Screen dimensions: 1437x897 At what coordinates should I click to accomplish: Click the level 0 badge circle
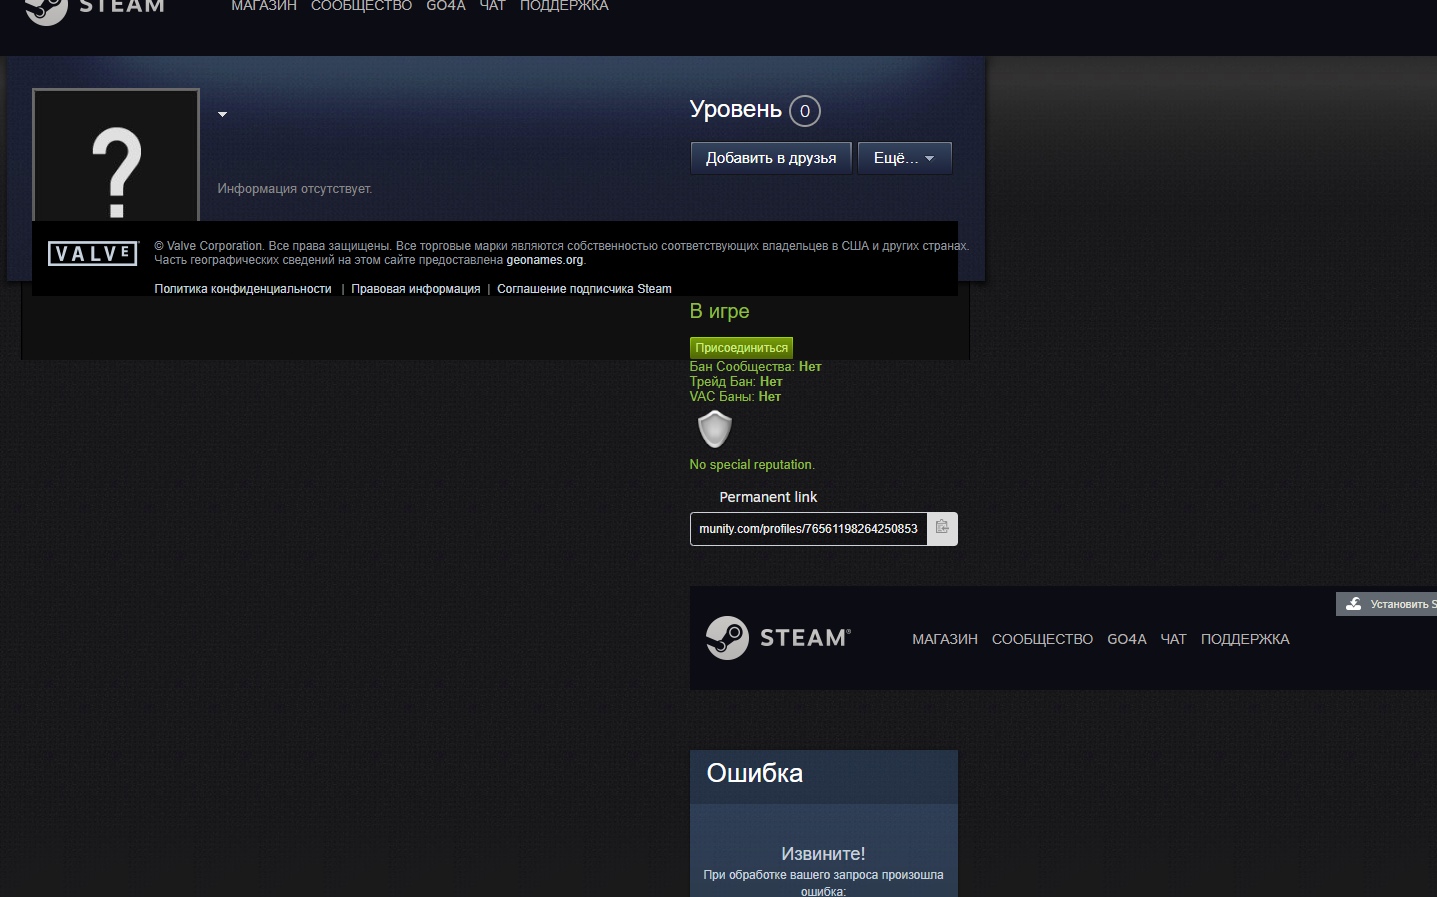point(805,111)
